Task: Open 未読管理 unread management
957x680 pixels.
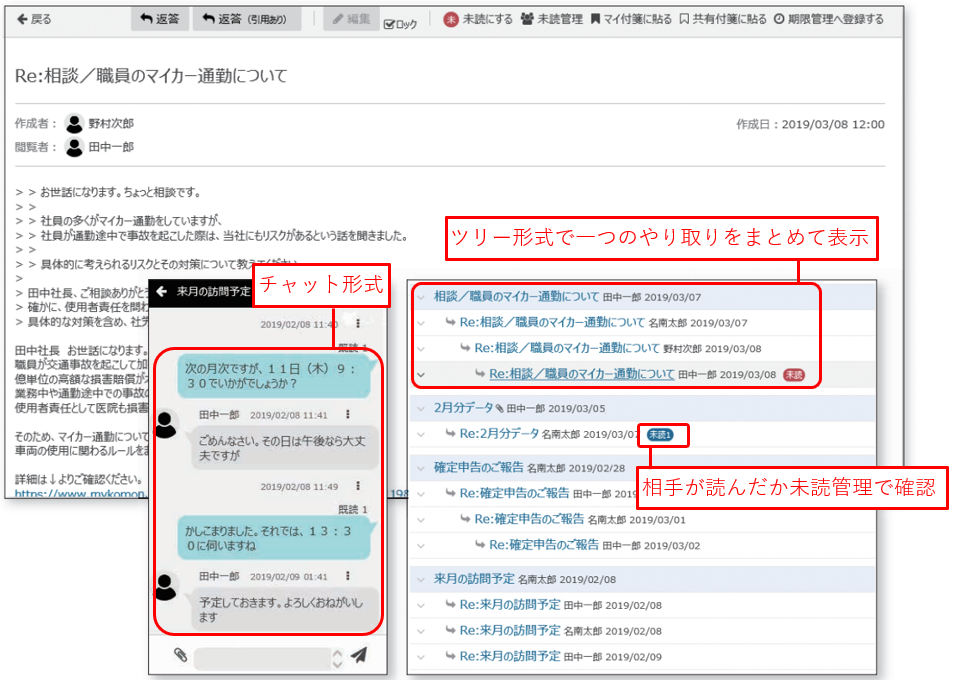Action: [x=551, y=19]
